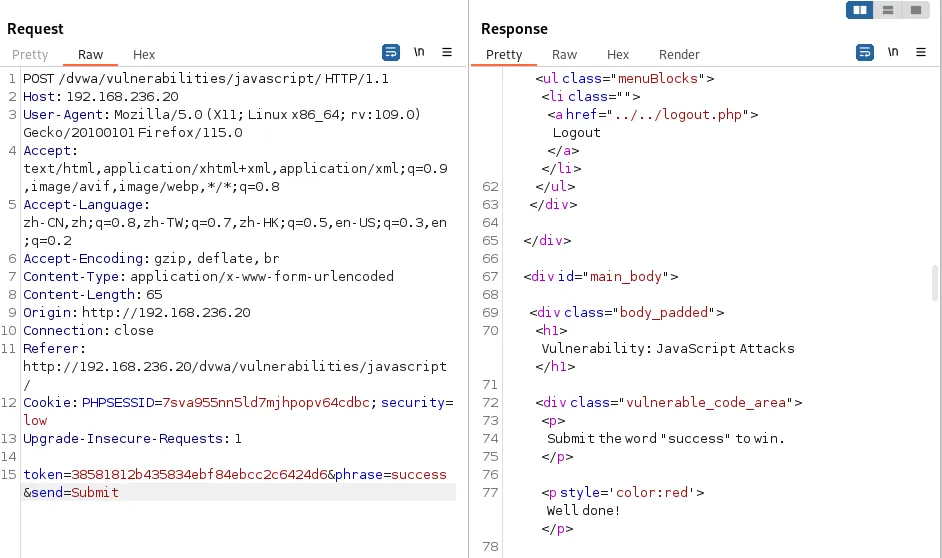Open the Response Render tab
This screenshot has height=558, width=942.
679,55
